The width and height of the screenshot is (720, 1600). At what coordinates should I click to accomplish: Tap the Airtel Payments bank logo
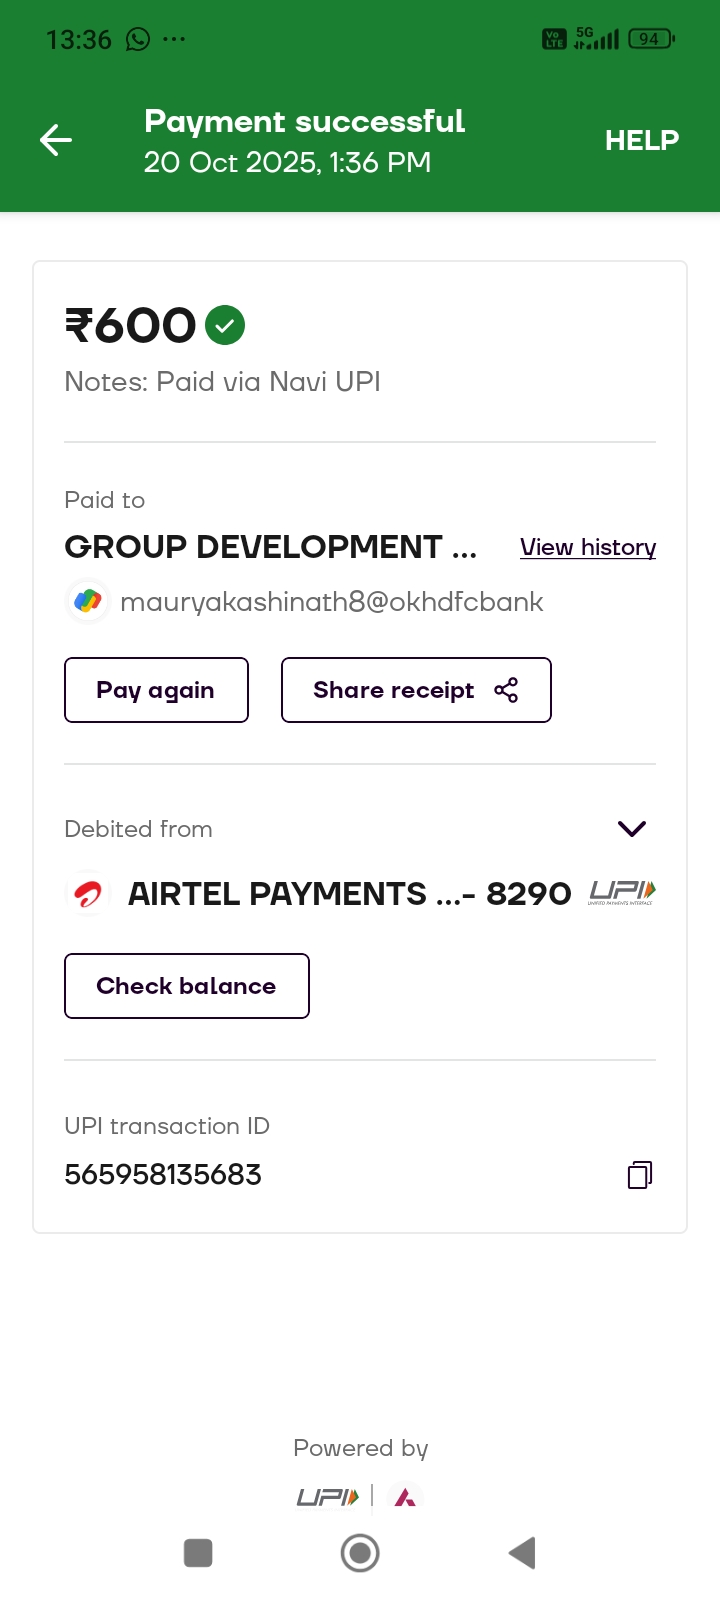88,893
